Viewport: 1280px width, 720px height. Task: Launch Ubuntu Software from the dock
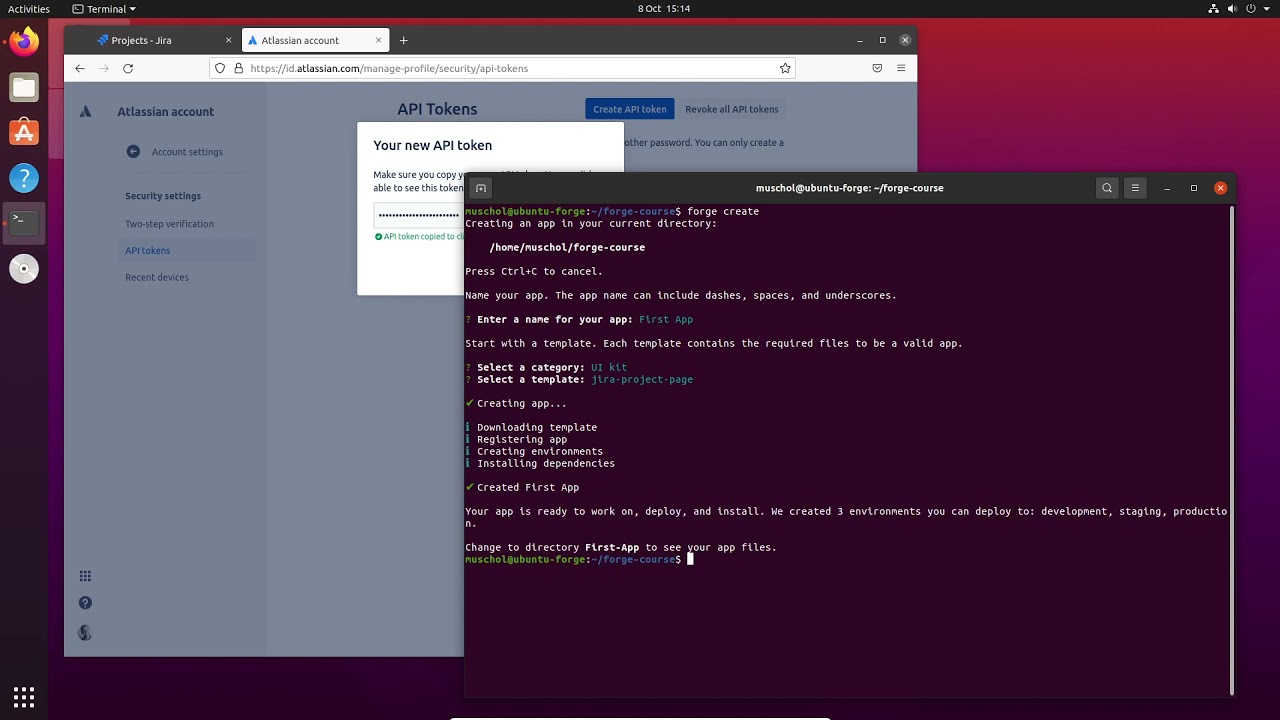[24, 133]
